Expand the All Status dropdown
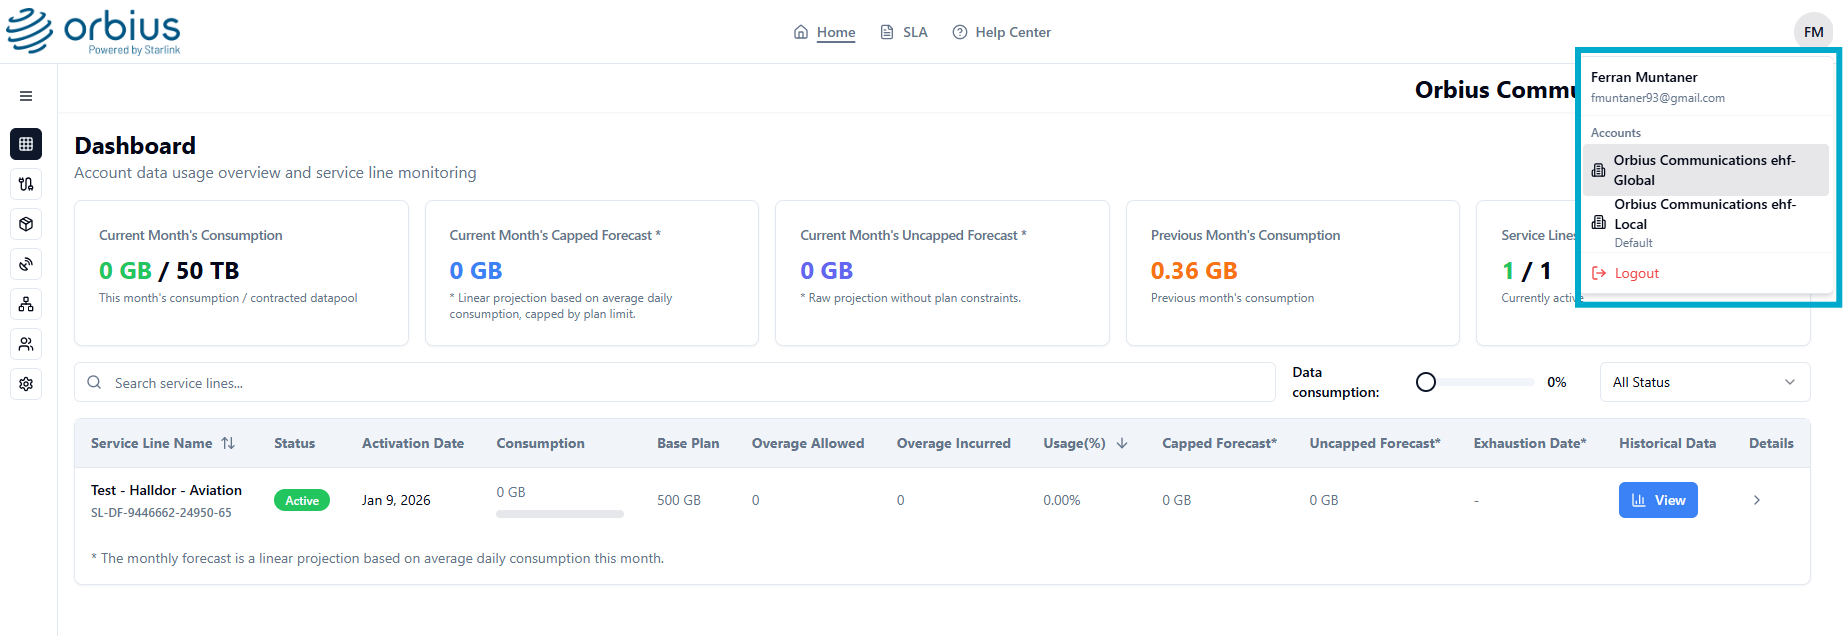 coord(1704,382)
